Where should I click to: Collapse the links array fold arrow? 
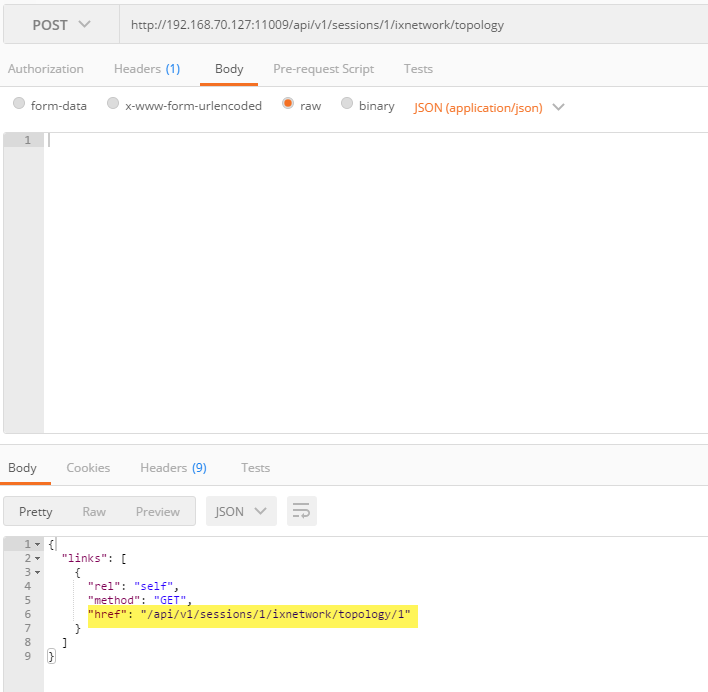(38, 558)
